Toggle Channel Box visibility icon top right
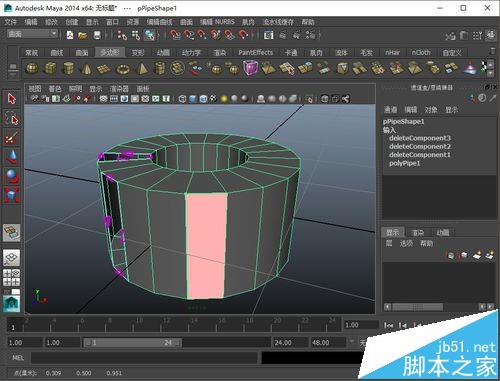This screenshot has height=381, width=500. (490, 35)
